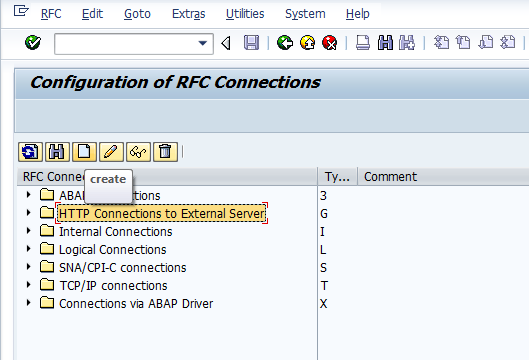529x360 pixels.
Task: Click the green checkmark Enter icon
Action: 33,43
